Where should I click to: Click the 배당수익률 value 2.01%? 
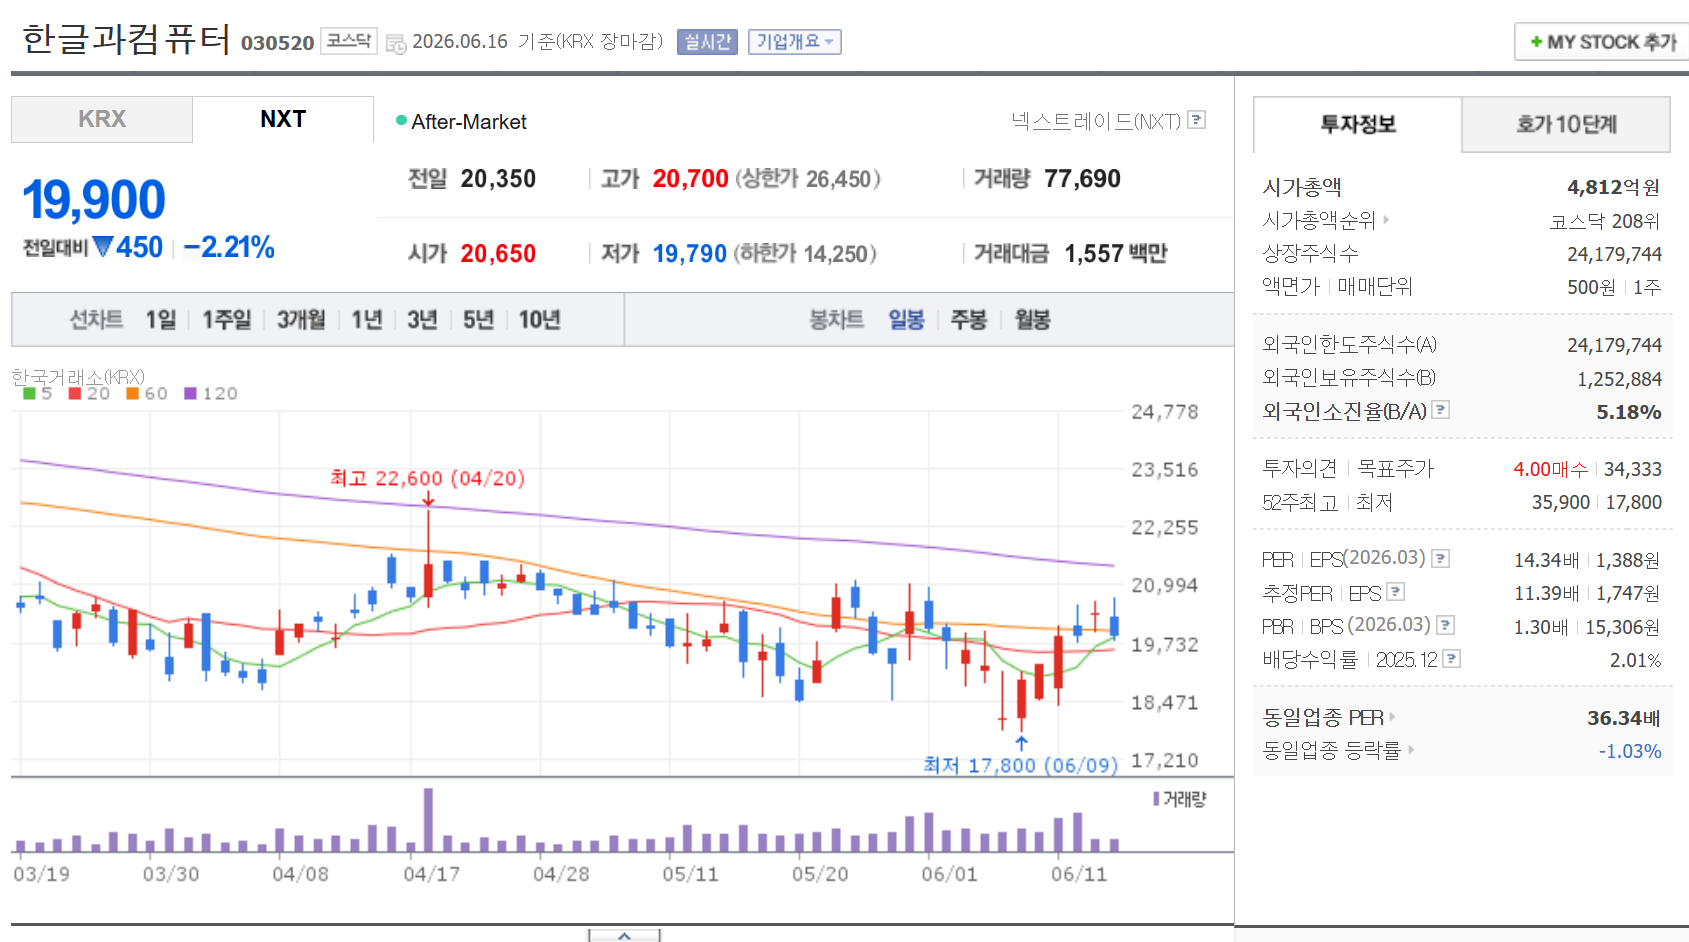tap(1635, 660)
